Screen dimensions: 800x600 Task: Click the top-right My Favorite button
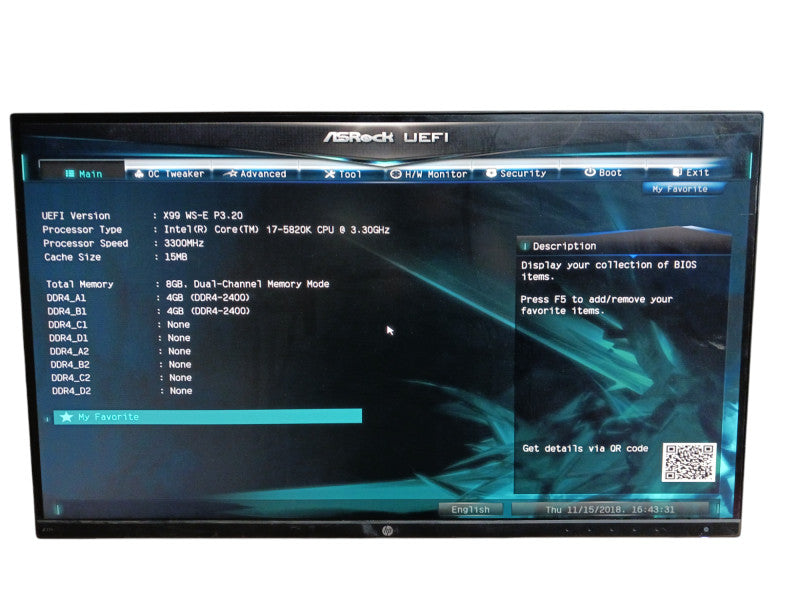[x=681, y=189]
